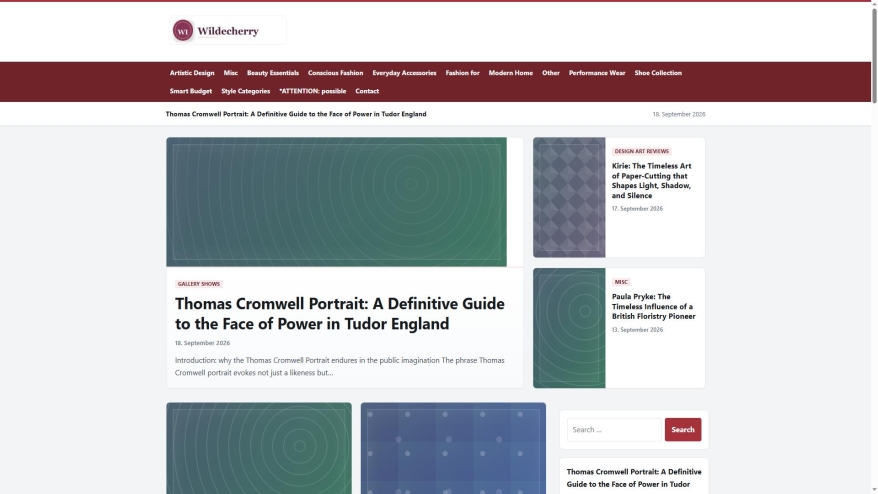Open the Fashion for menu item
Screen dimensions: 878x494
pyautogui.click(x=463, y=73)
